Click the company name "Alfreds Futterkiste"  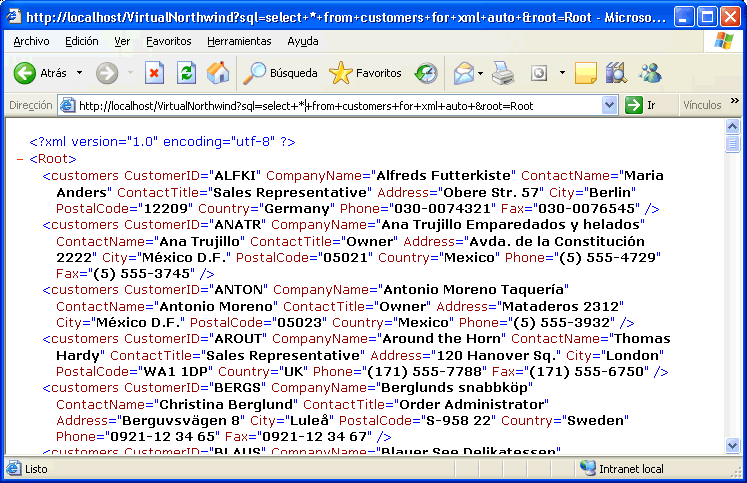444,176
